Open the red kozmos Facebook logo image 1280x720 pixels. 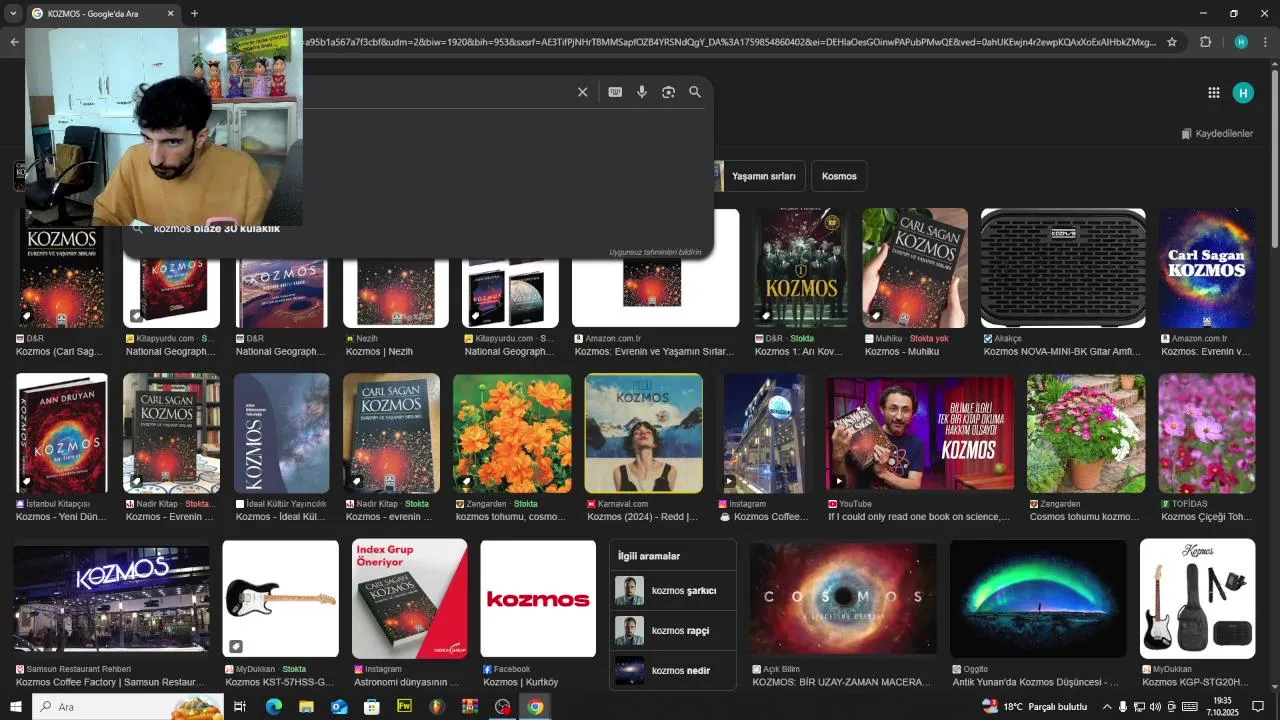[538, 598]
